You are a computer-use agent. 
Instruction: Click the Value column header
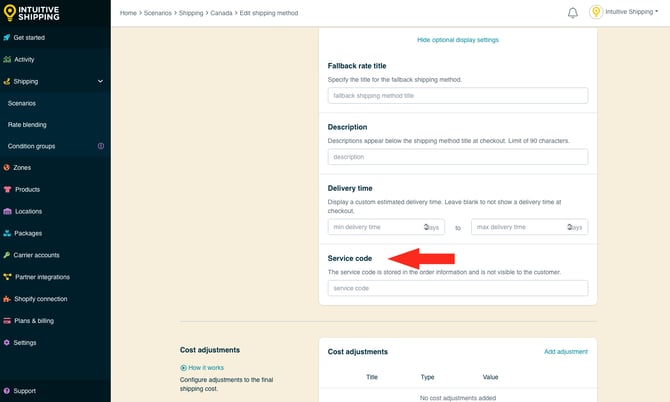(x=490, y=377)
